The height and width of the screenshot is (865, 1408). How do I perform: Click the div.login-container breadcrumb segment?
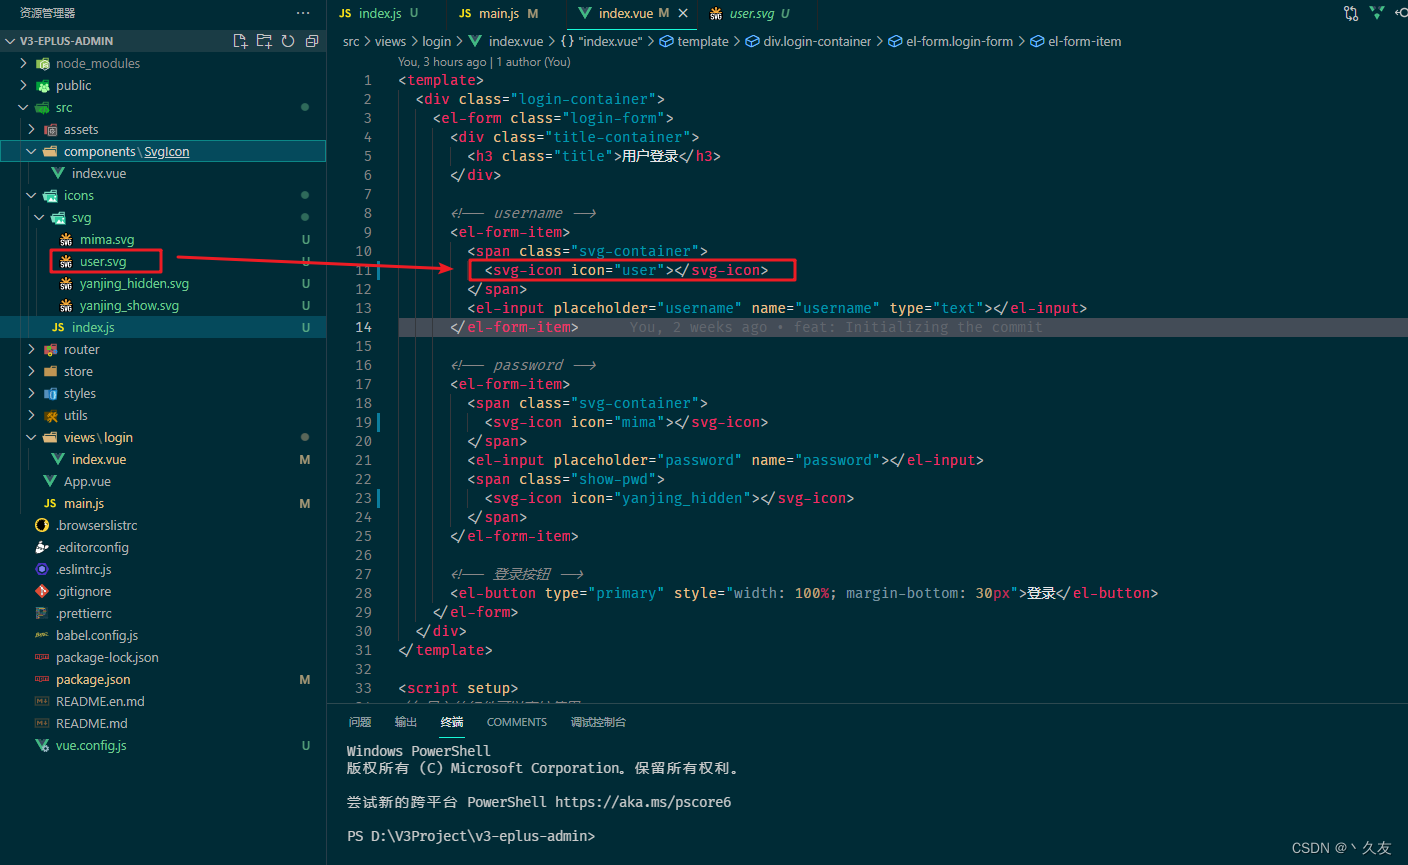point(817,41)
